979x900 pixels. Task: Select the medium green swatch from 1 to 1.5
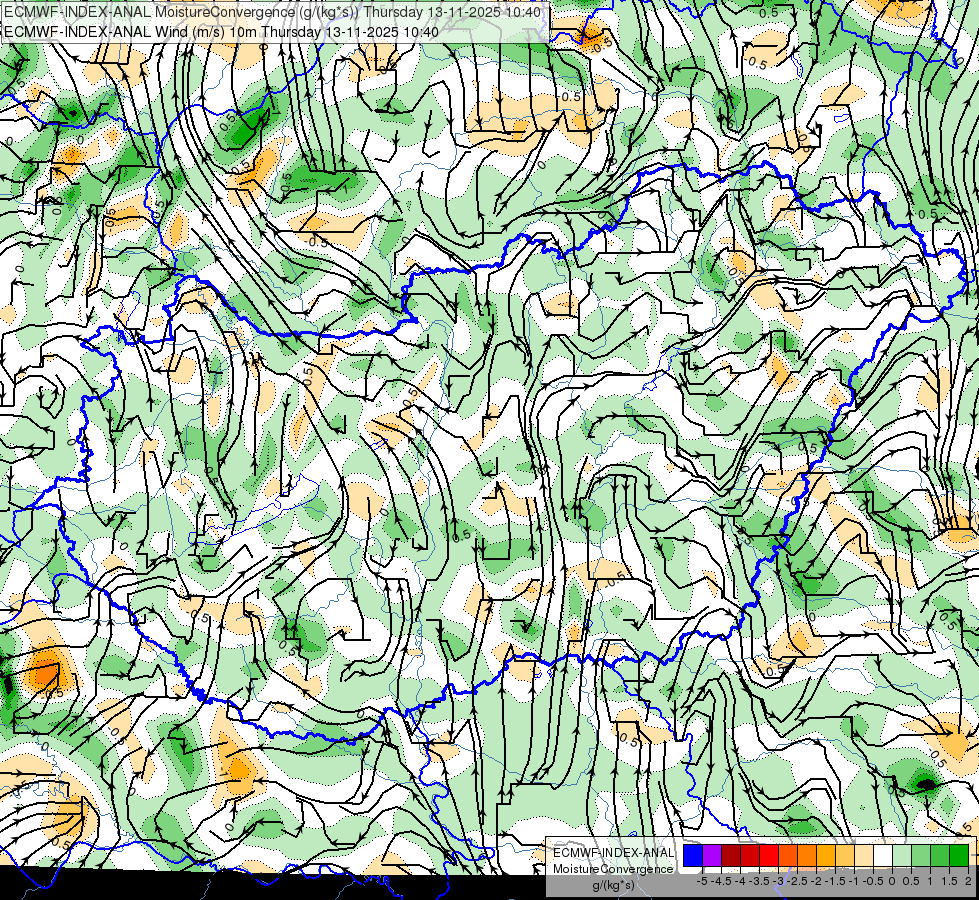tap(940, 856)
